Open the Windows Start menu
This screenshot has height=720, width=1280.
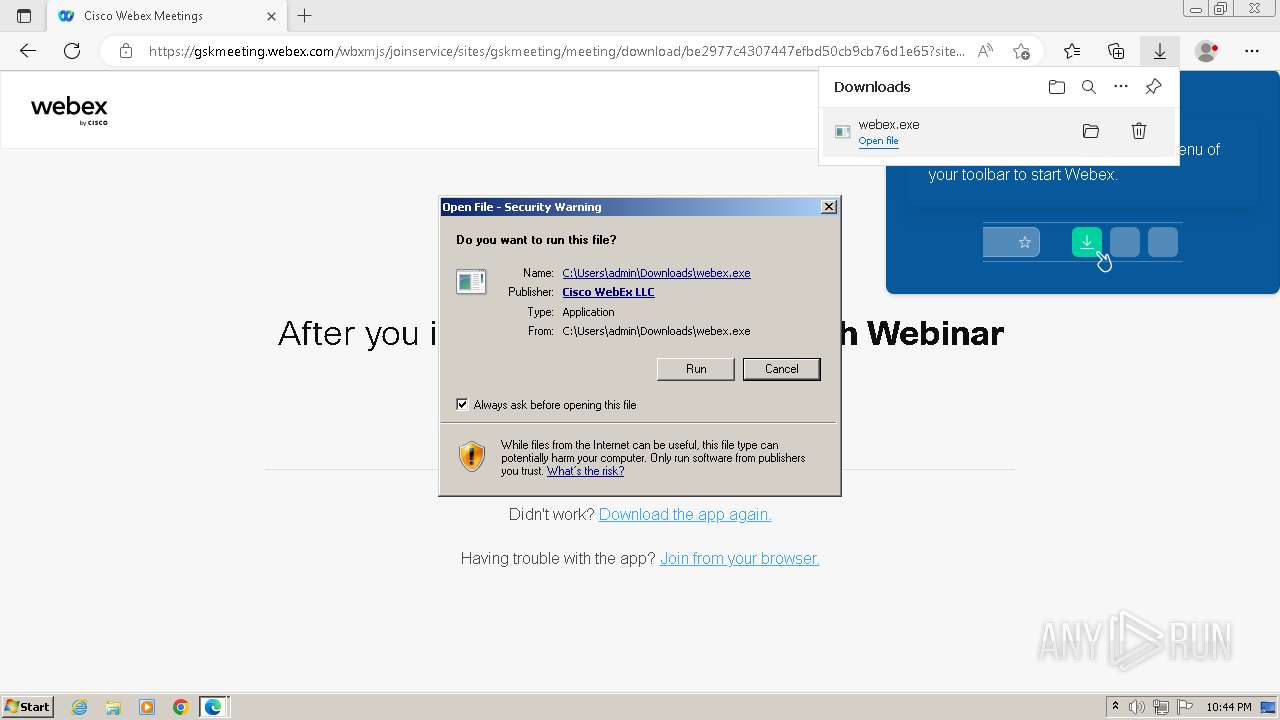click(x=28, y=706)
